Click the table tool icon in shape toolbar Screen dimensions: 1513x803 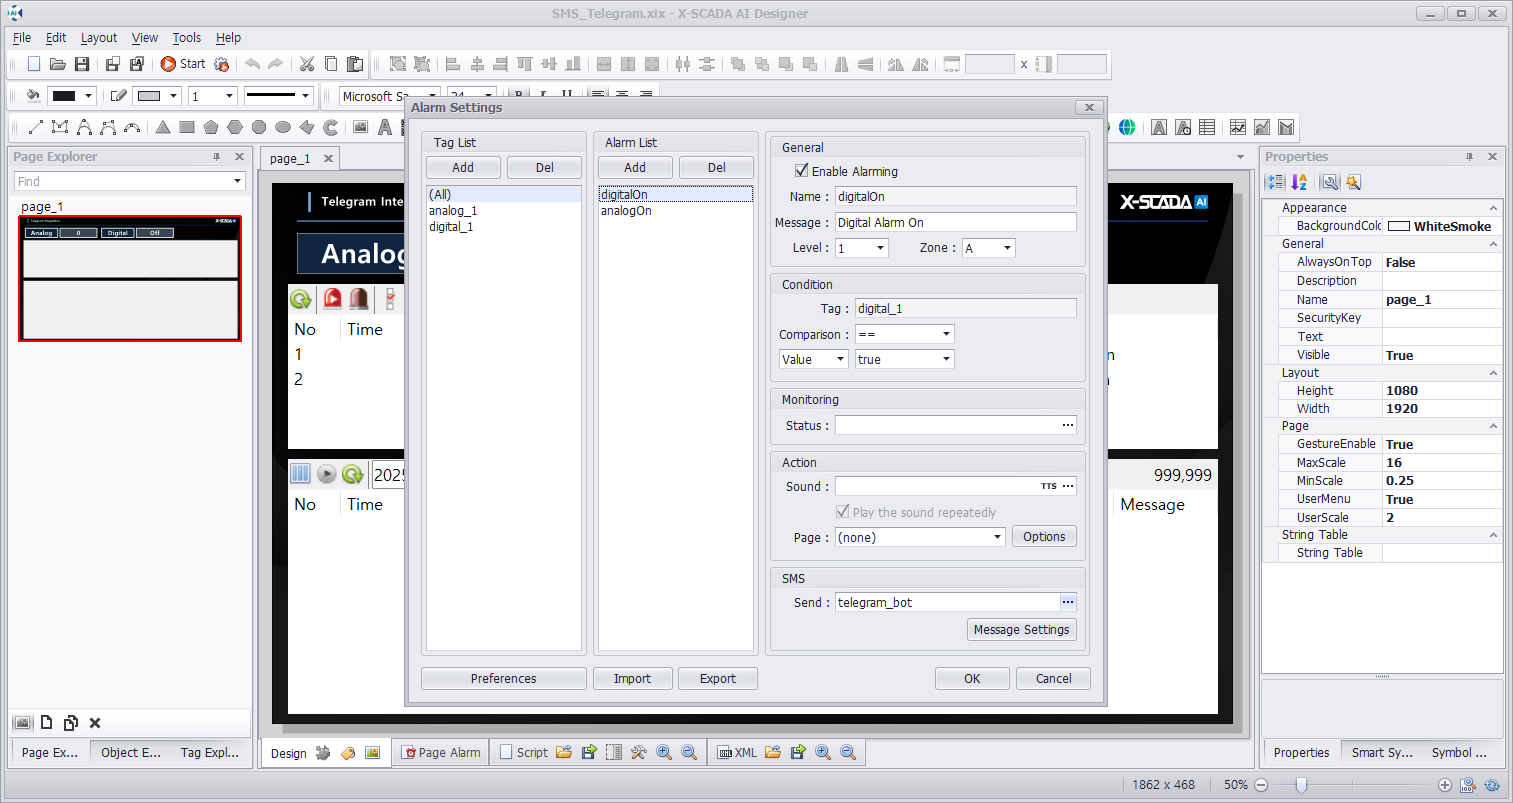click(1207, 127)
